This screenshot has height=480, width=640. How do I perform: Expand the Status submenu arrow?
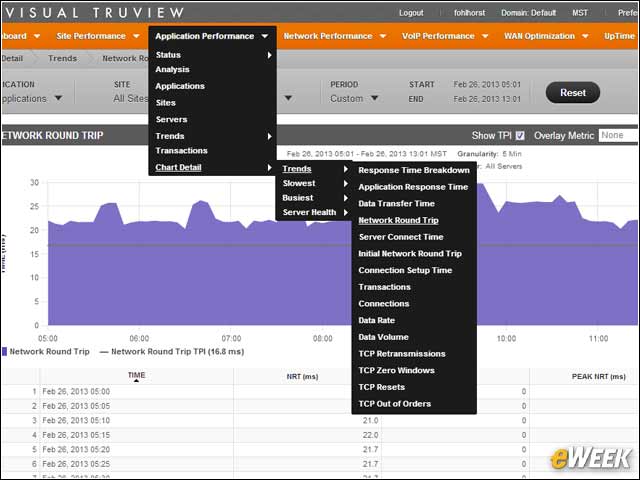coord(269,55)
